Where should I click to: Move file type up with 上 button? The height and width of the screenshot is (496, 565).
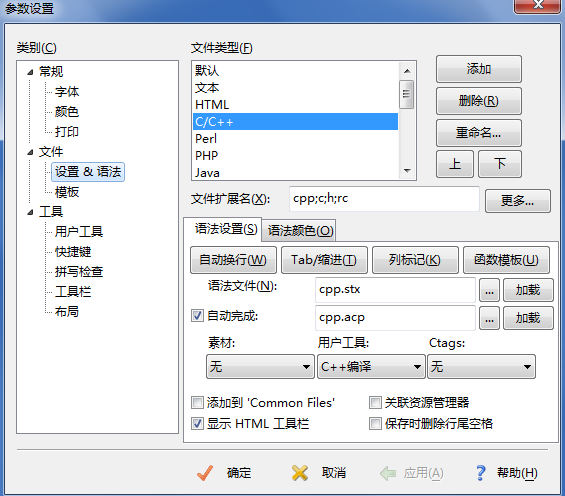pyautogui.click(x=455, y=164)
